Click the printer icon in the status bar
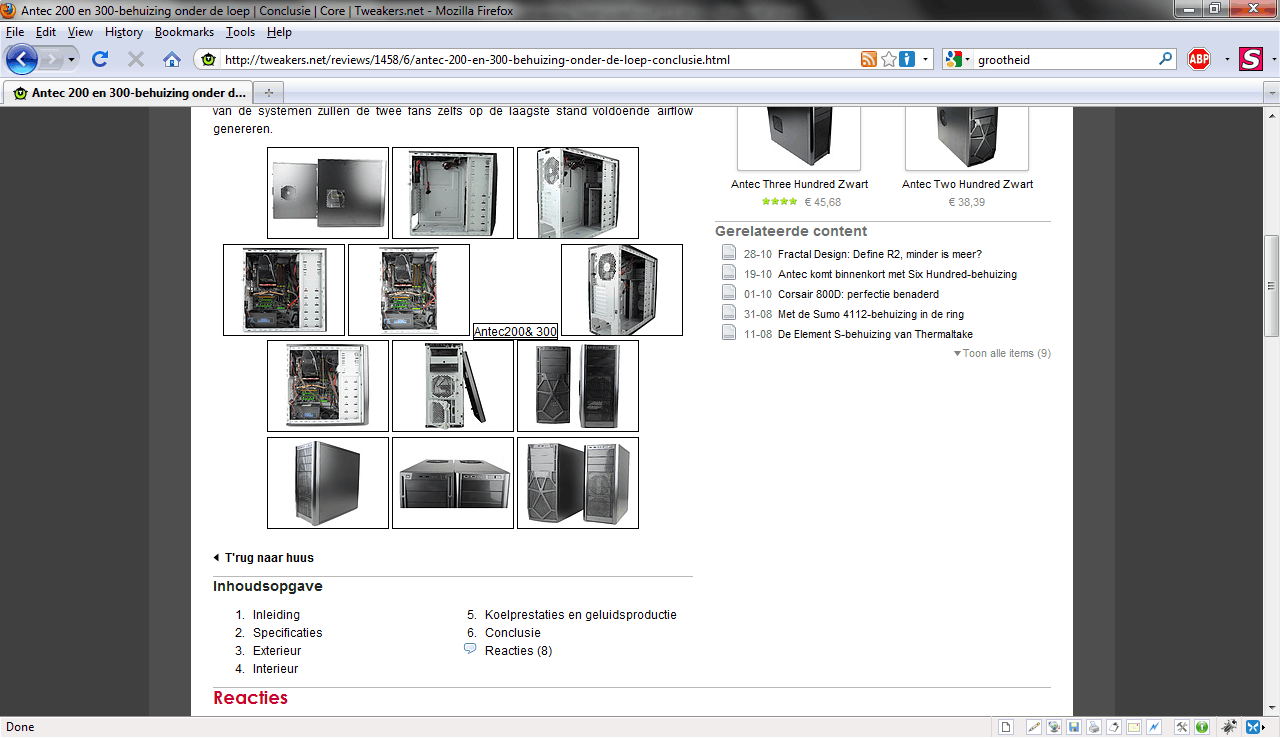The width and height of the screenshot is (1280, 738). (x=1094, y=727)
